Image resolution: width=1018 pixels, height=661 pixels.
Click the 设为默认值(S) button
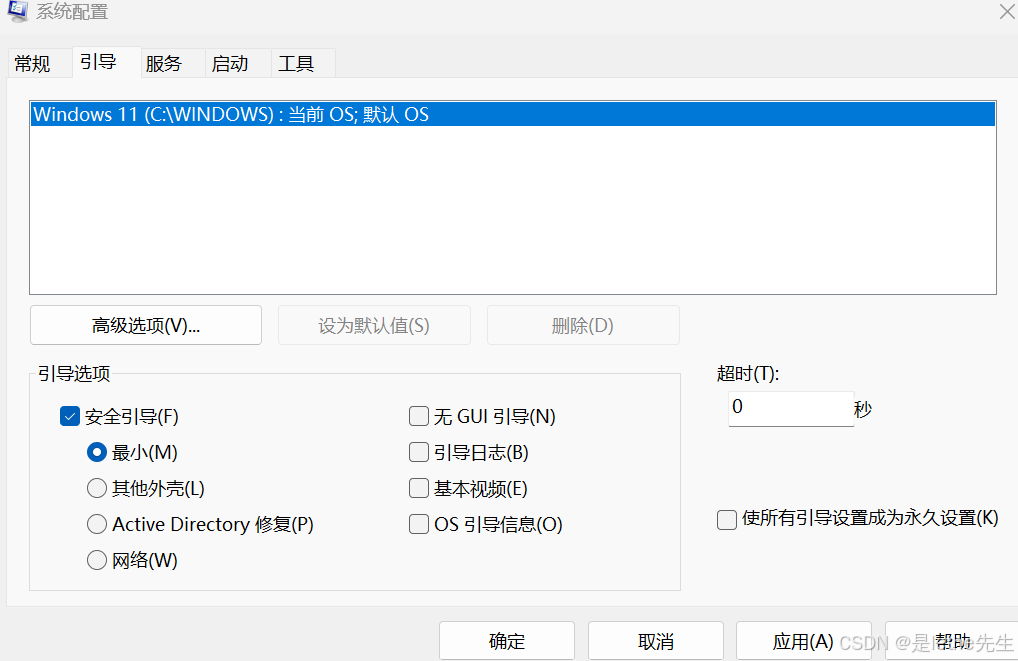(374, 325)
